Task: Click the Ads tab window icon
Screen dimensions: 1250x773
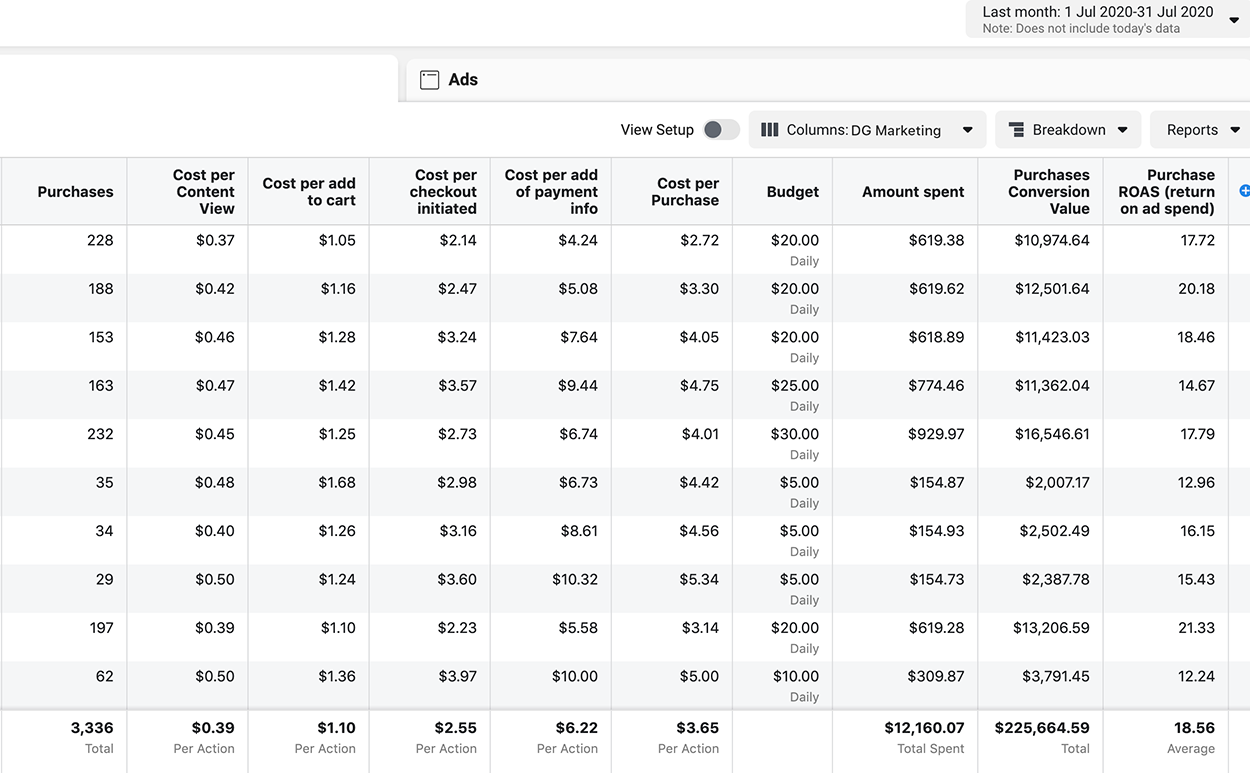Action: click(429, 80)
